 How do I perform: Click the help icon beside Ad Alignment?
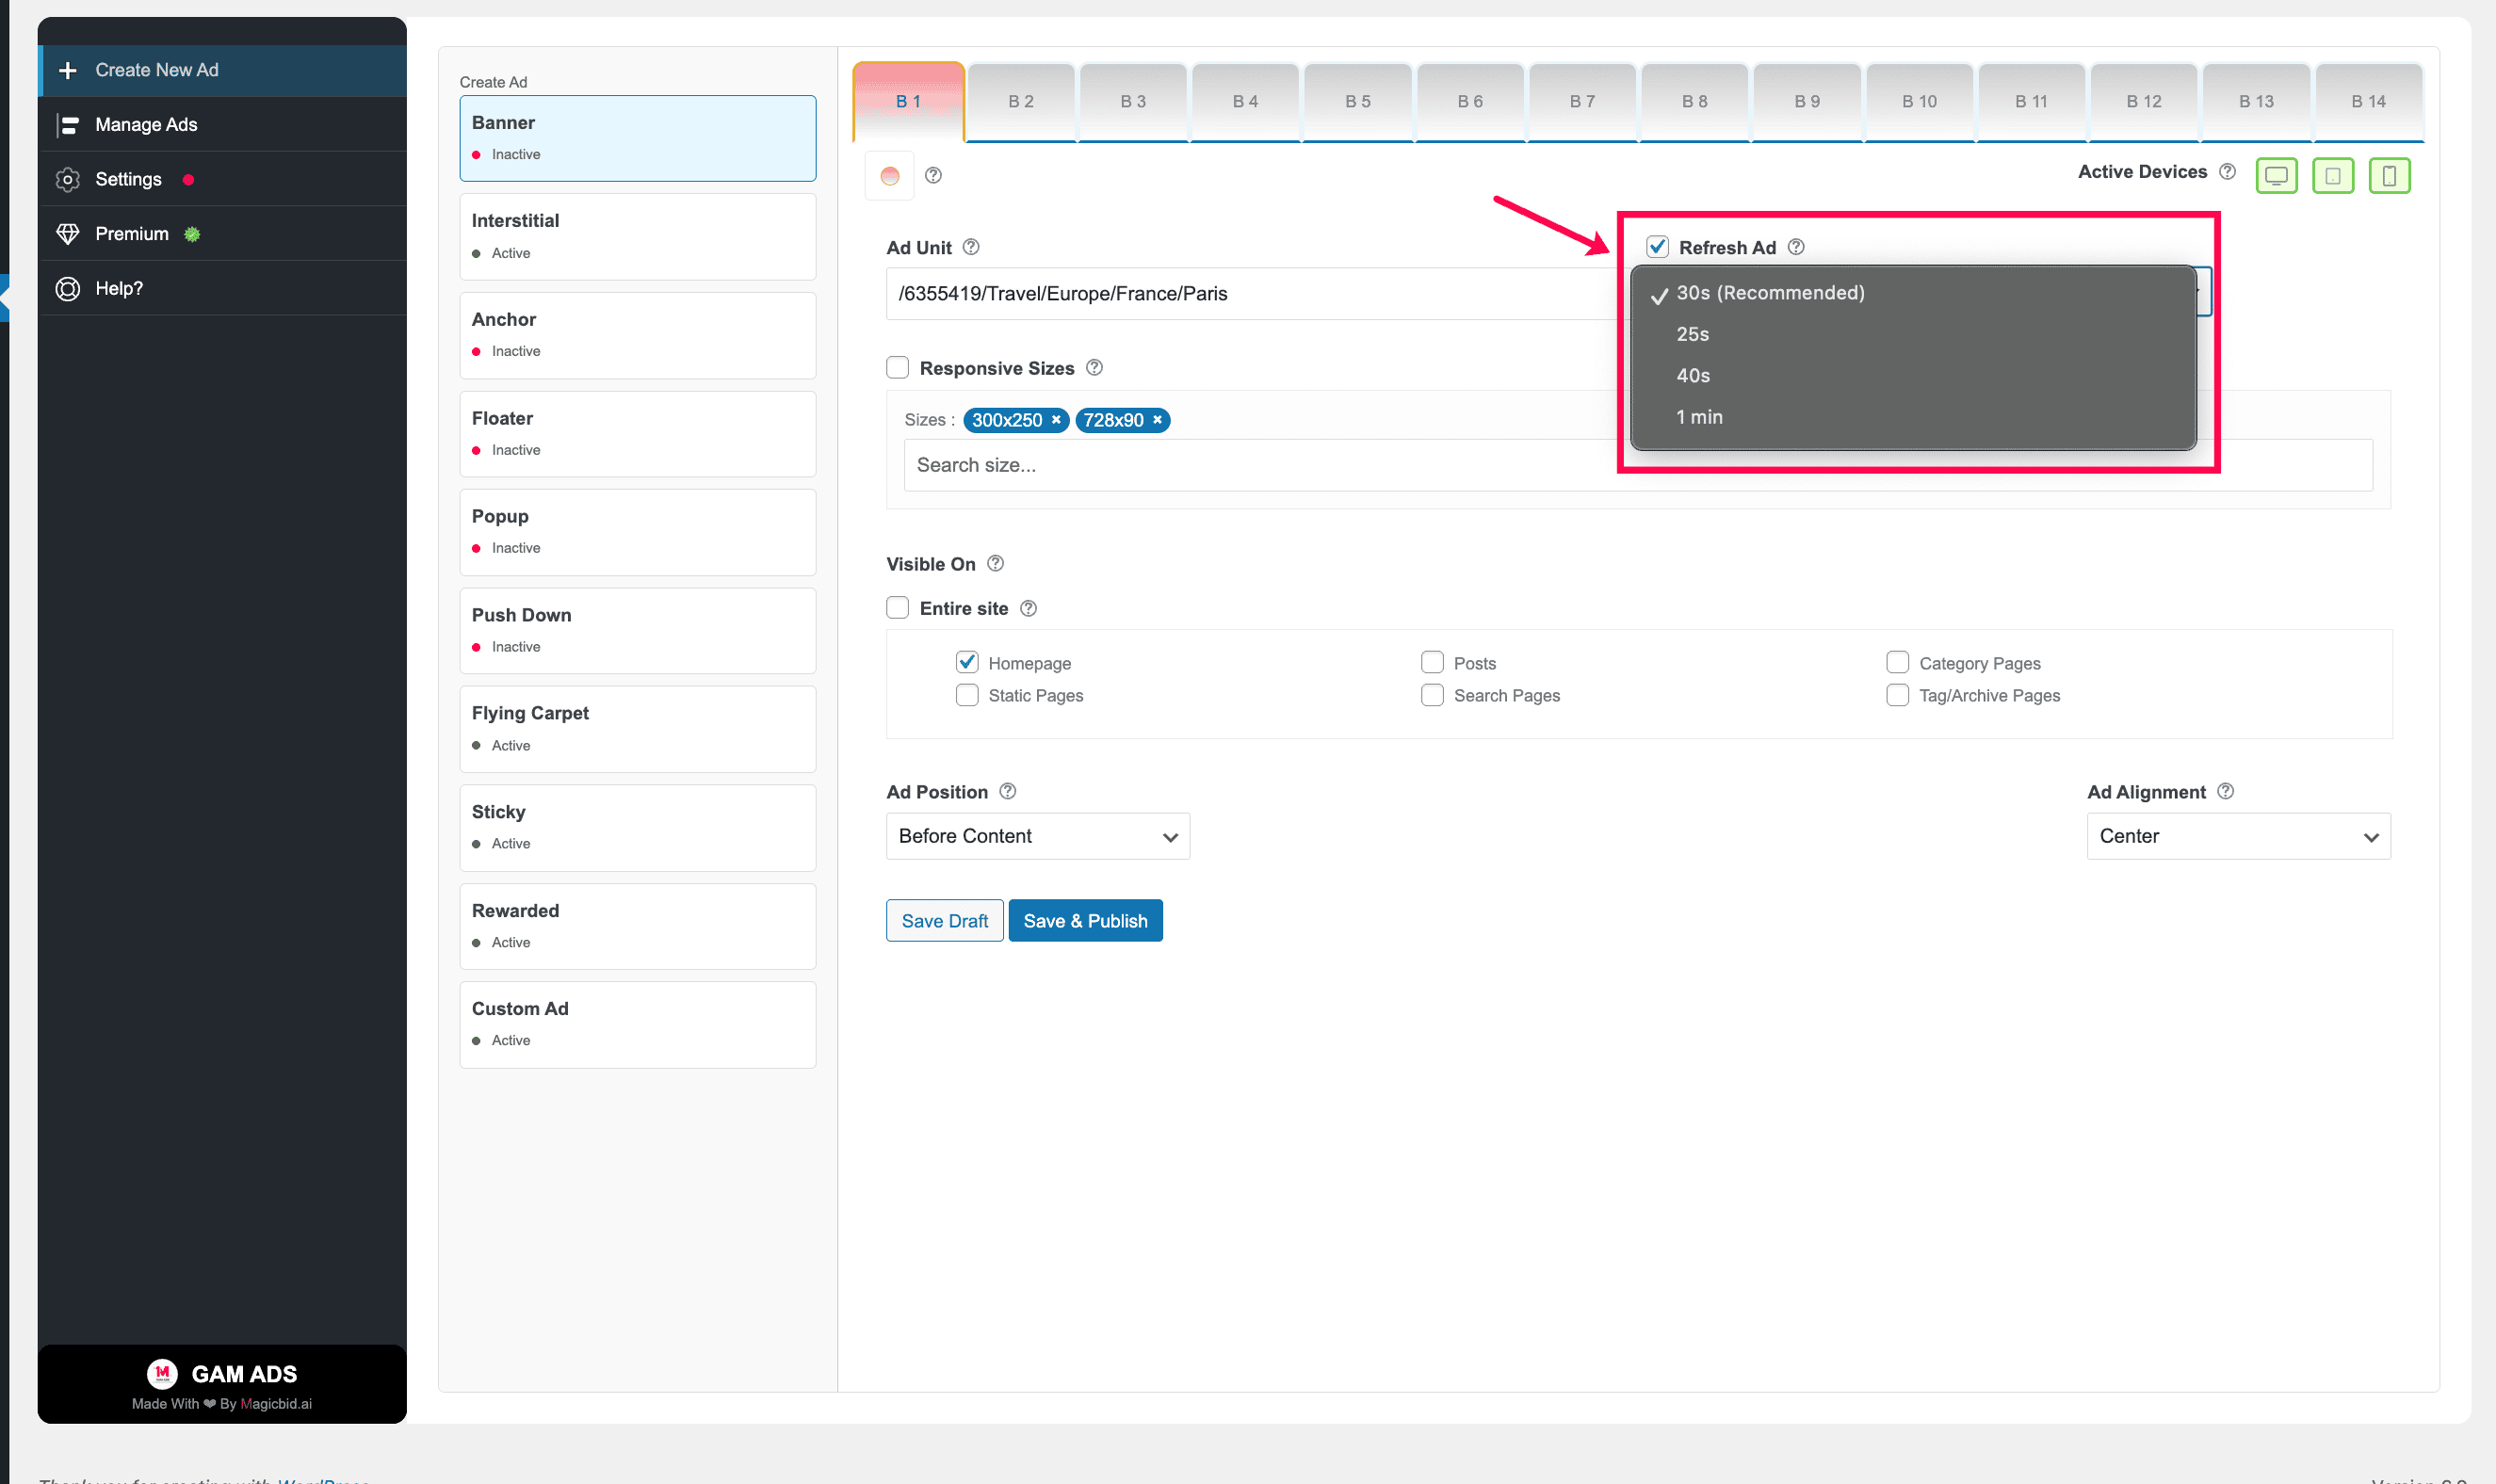[x=2225, y=792]
